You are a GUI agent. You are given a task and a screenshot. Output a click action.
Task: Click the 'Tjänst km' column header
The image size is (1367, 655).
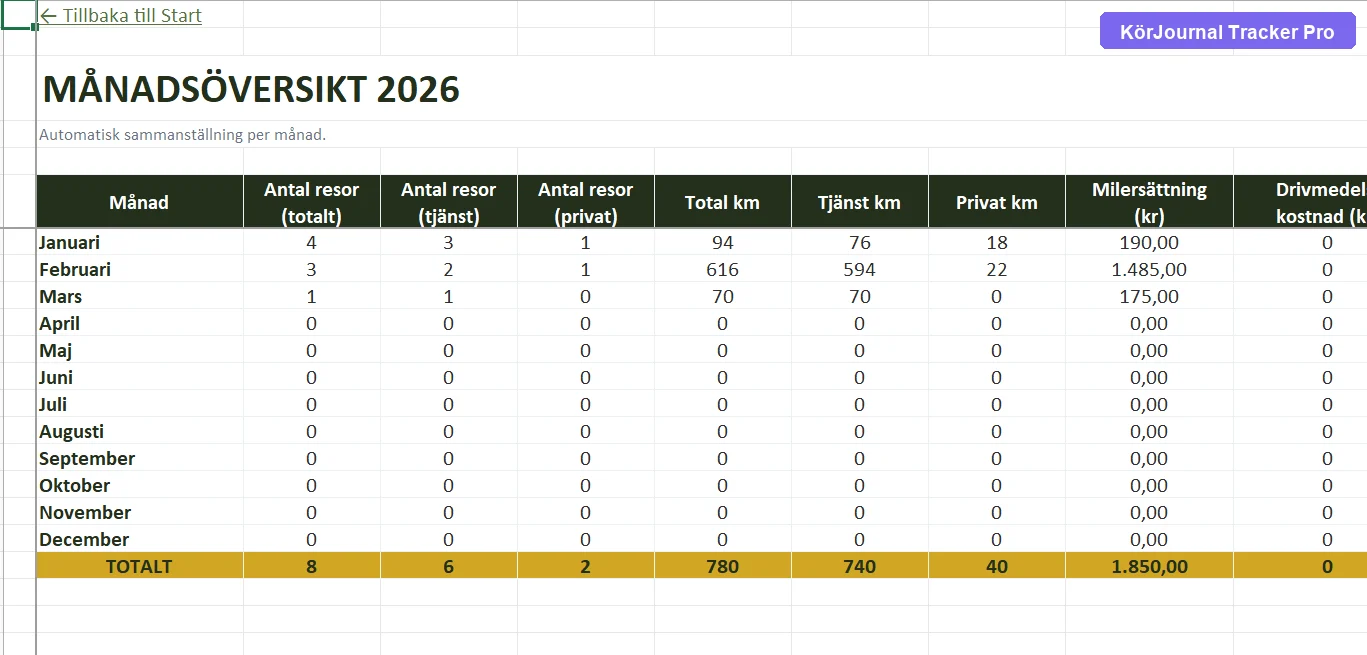tap(859, 202)
